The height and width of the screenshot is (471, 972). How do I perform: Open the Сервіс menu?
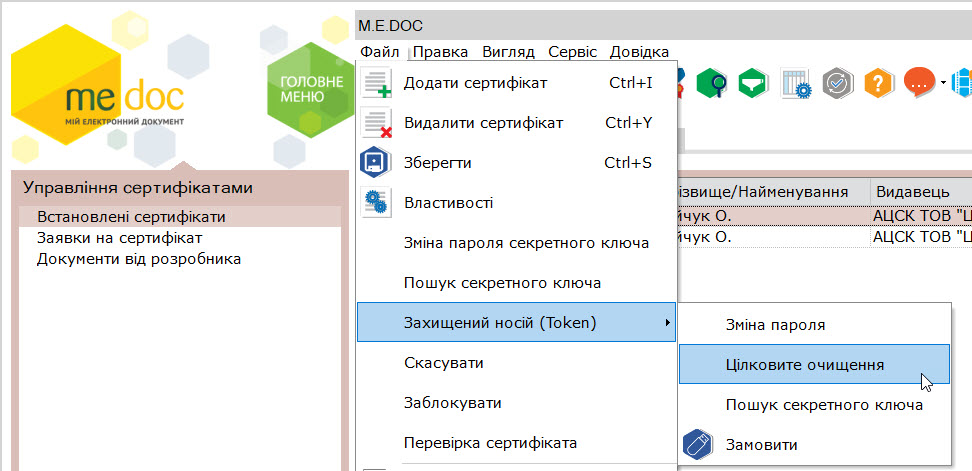click(x=573, y=52)
